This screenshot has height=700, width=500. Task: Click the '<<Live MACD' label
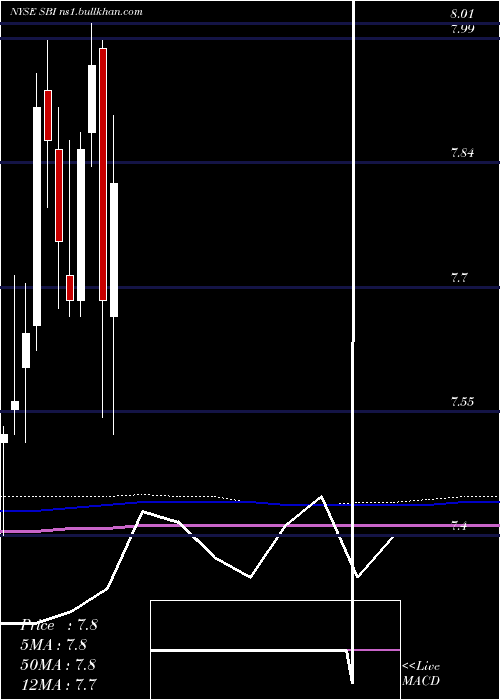point(421,673)
